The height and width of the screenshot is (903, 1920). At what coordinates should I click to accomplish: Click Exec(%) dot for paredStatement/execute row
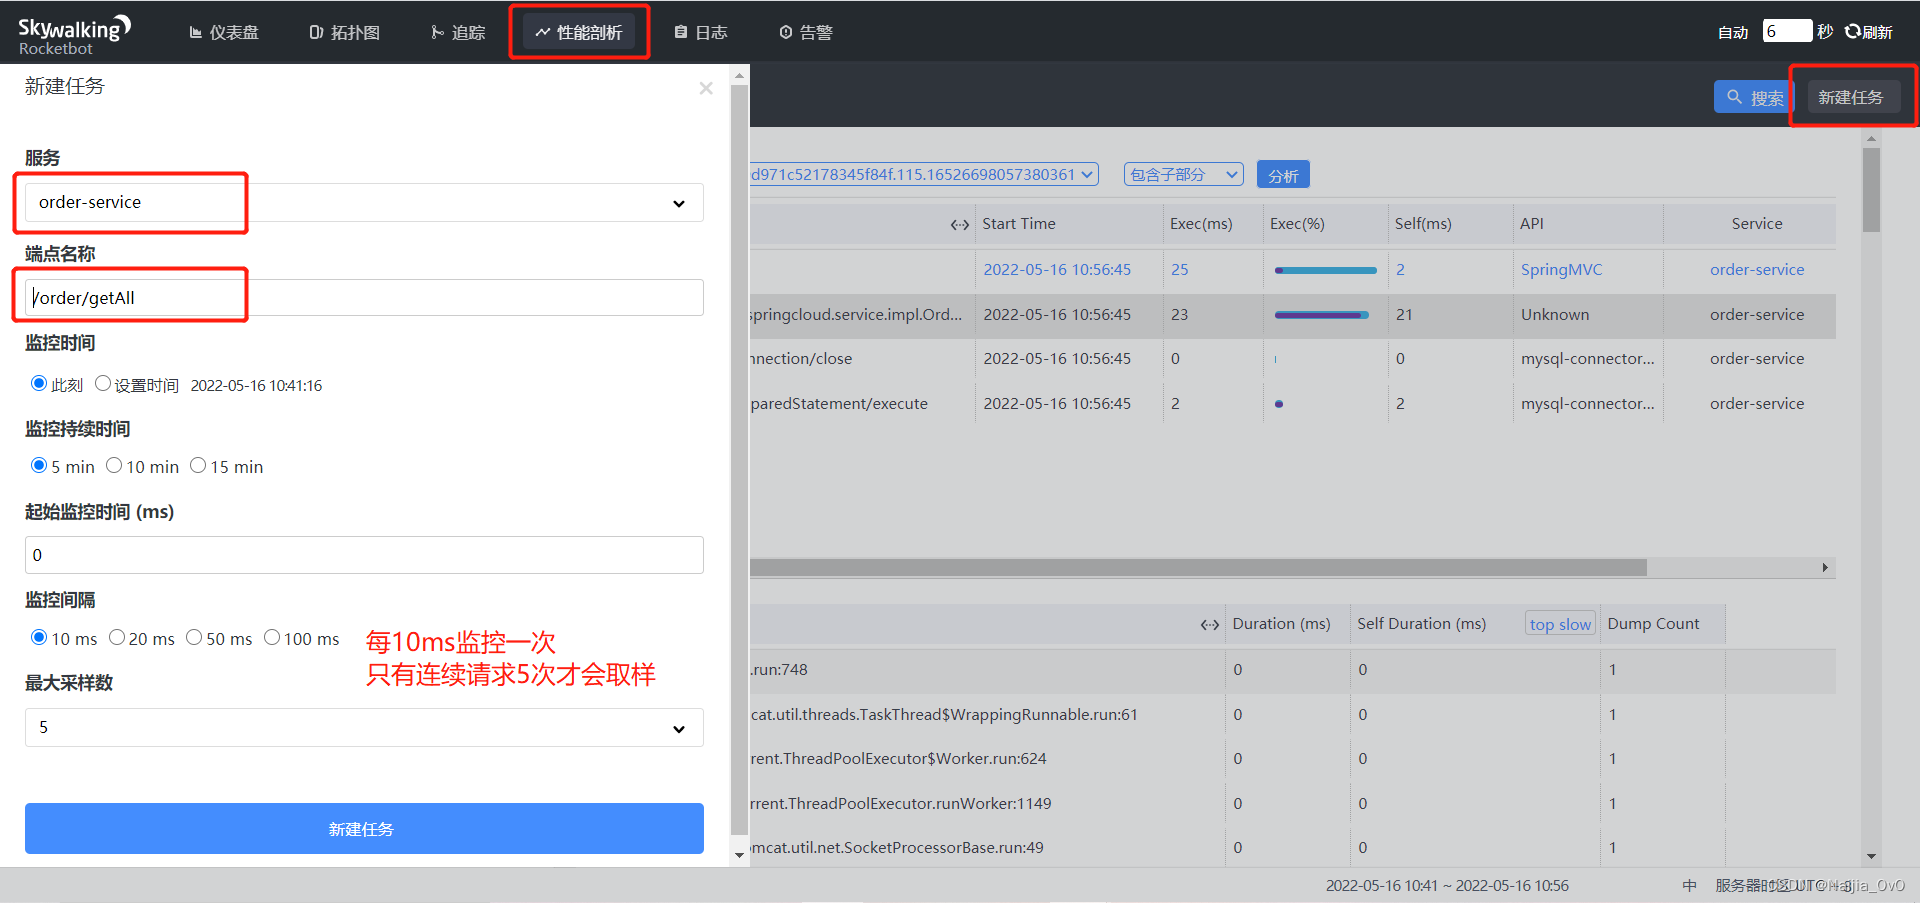coord(1279,404)
